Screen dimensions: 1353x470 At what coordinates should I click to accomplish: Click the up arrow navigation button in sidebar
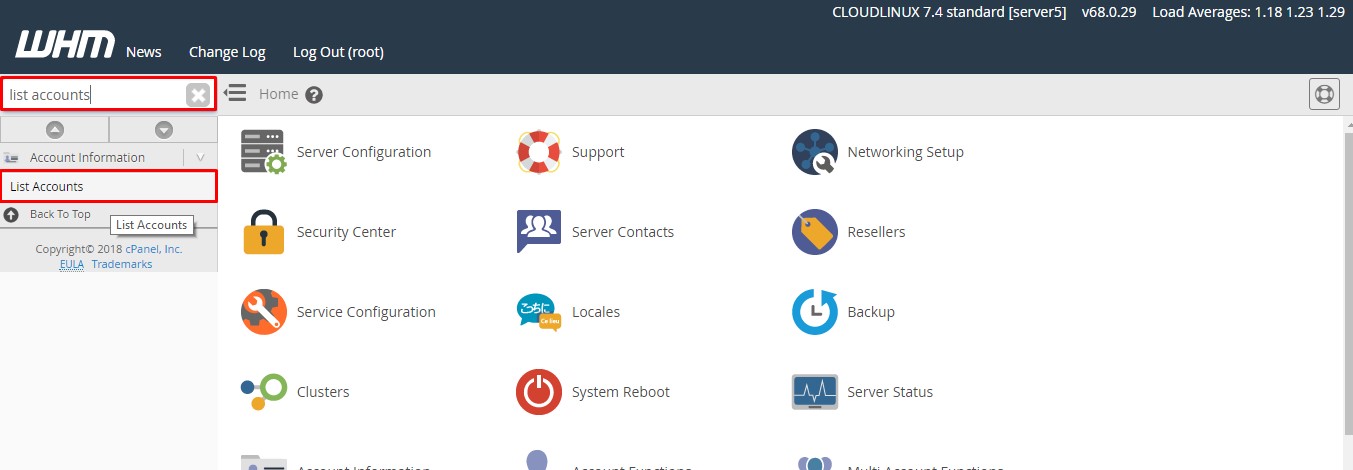pos(55,129)
